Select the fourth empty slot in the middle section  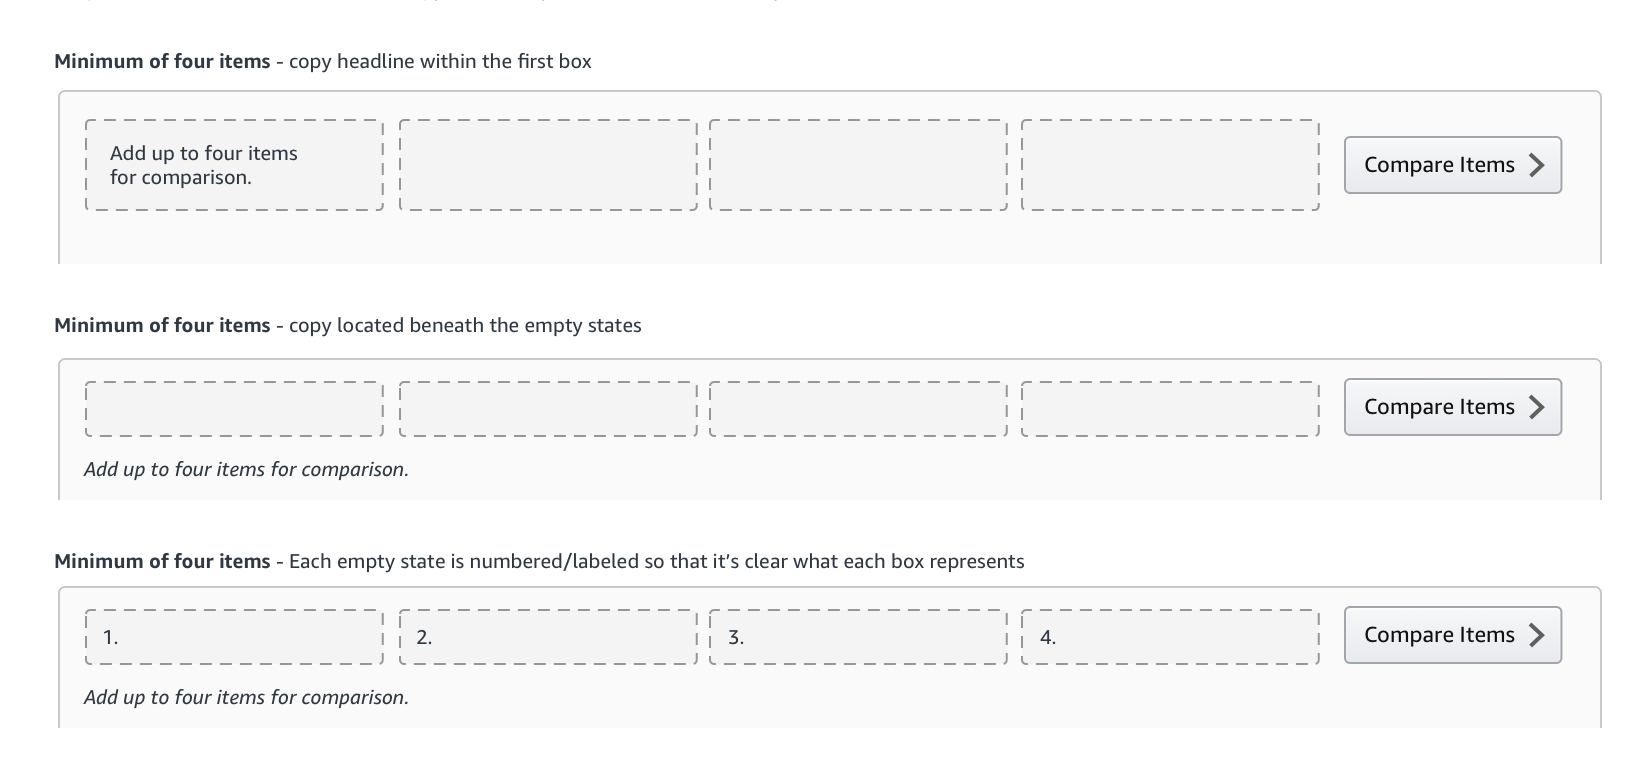[1170, 409]
